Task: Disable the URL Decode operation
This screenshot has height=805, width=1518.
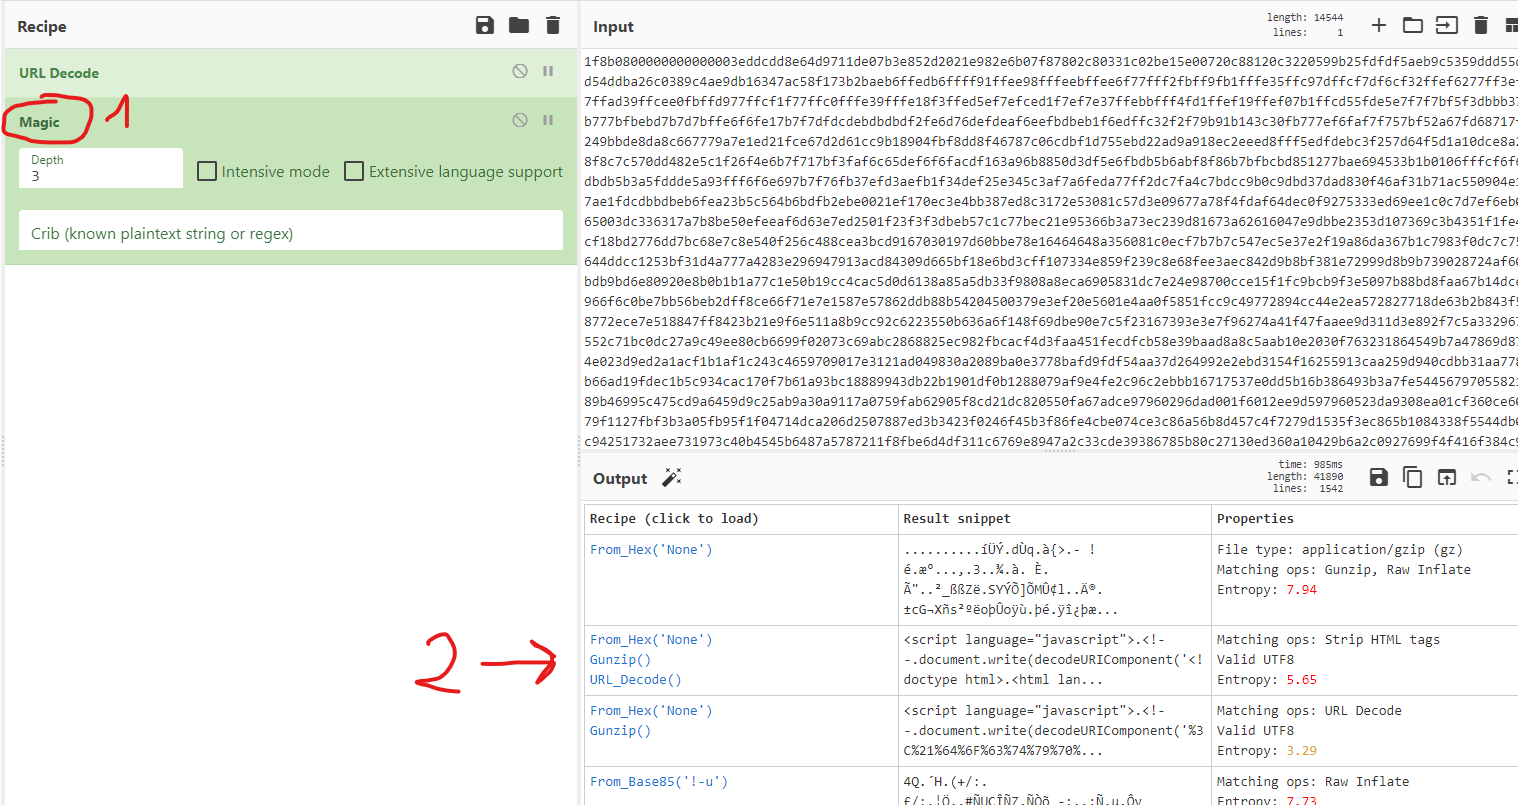Action: 519,71
